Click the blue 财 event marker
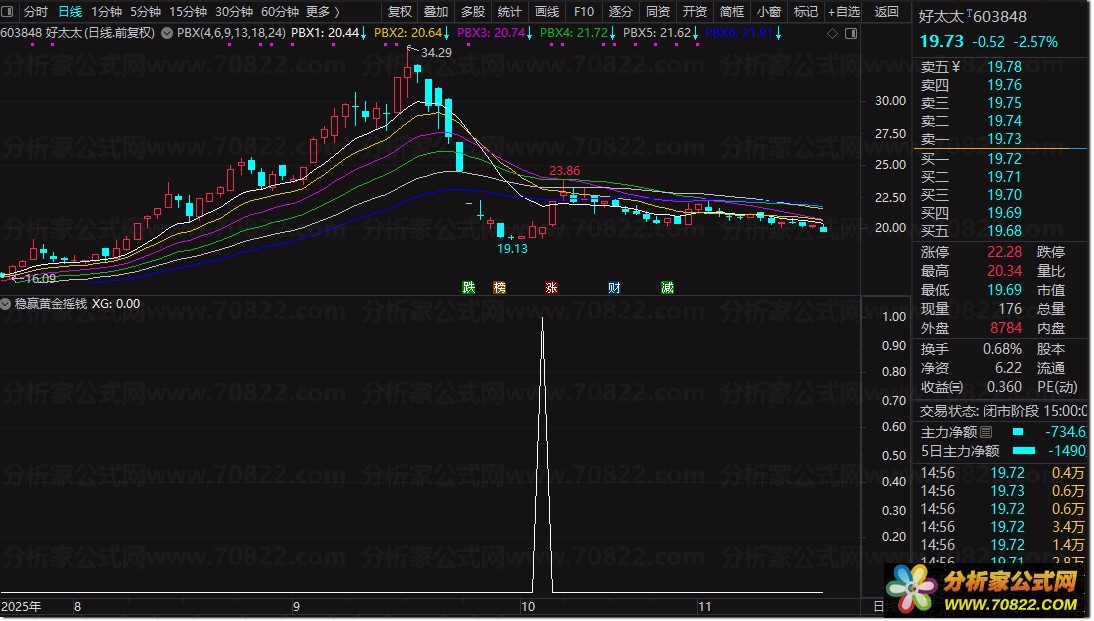The width and height of the screenshot is (1094, 621). 614,287
